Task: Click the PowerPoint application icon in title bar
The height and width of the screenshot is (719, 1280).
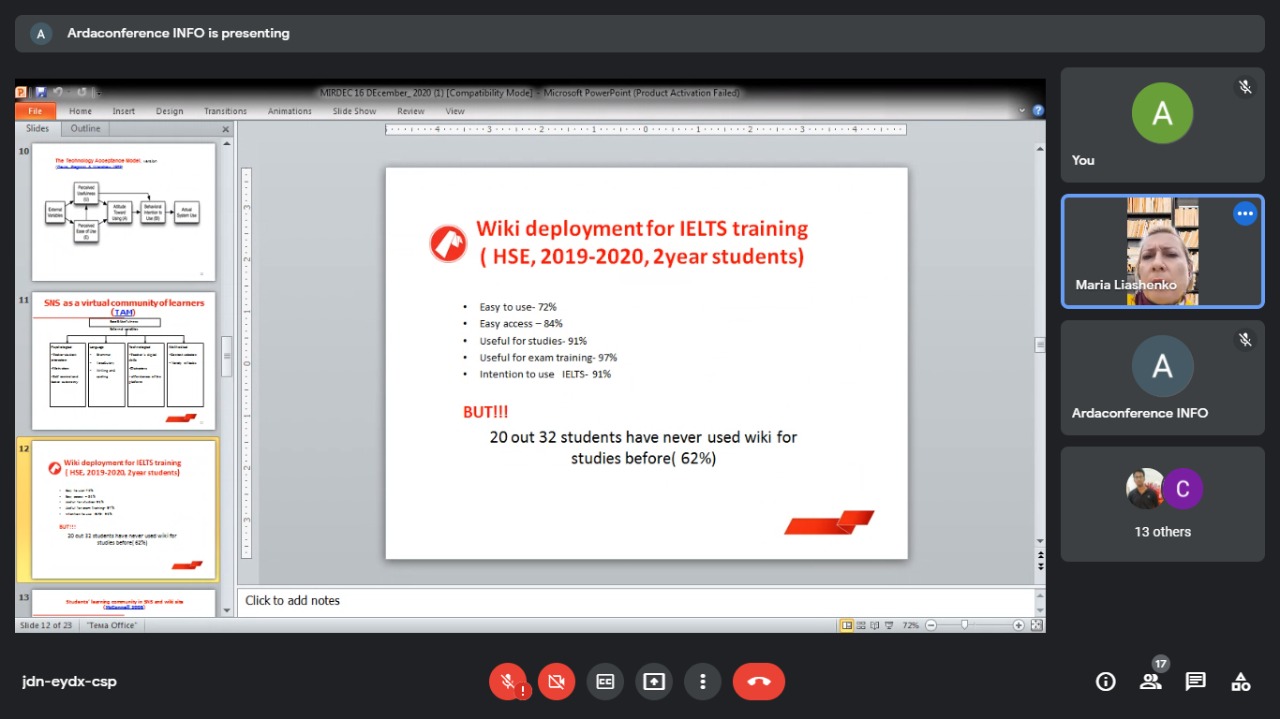Action: (22, 92)
